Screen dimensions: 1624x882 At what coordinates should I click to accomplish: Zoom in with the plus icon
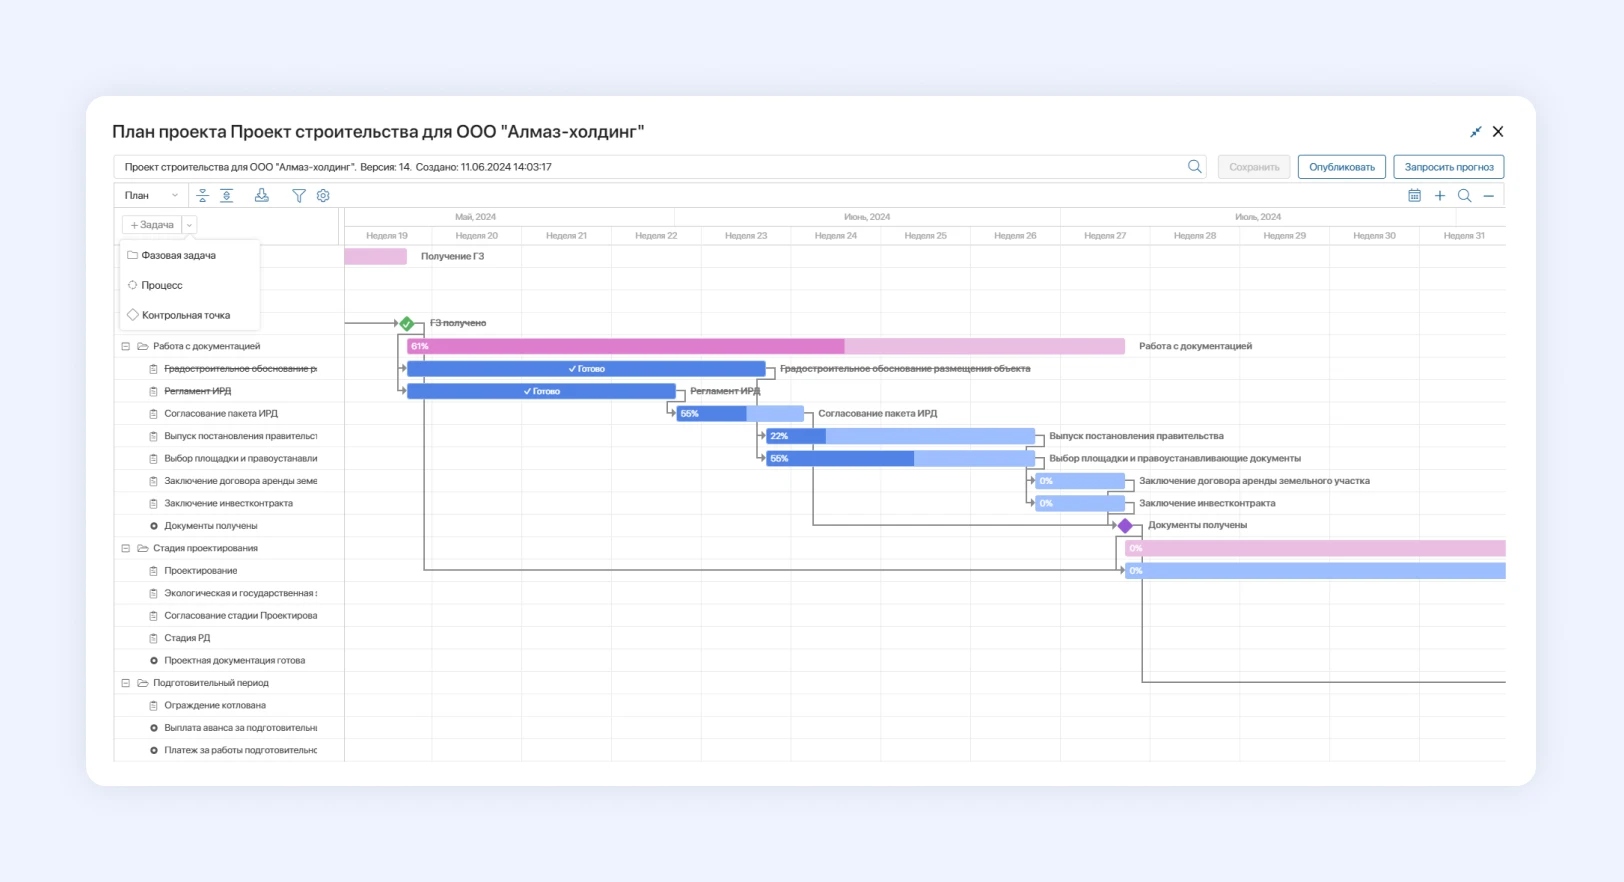(1440, 196)
